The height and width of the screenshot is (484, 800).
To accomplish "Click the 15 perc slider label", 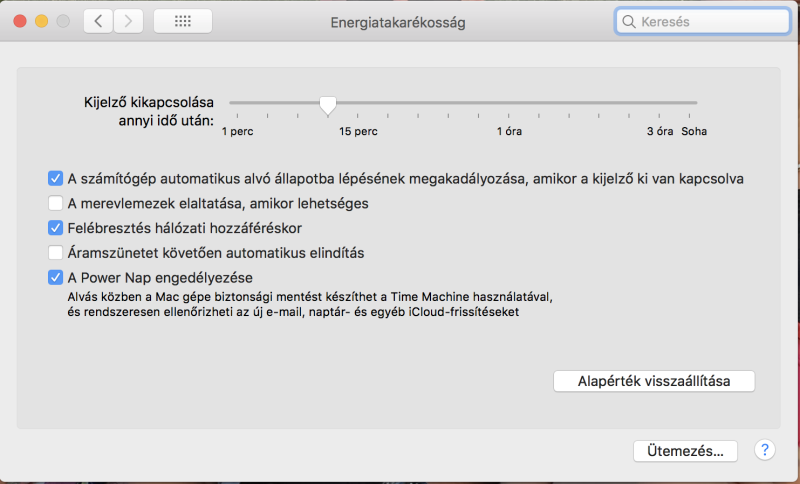I will (x=358, y=131).
